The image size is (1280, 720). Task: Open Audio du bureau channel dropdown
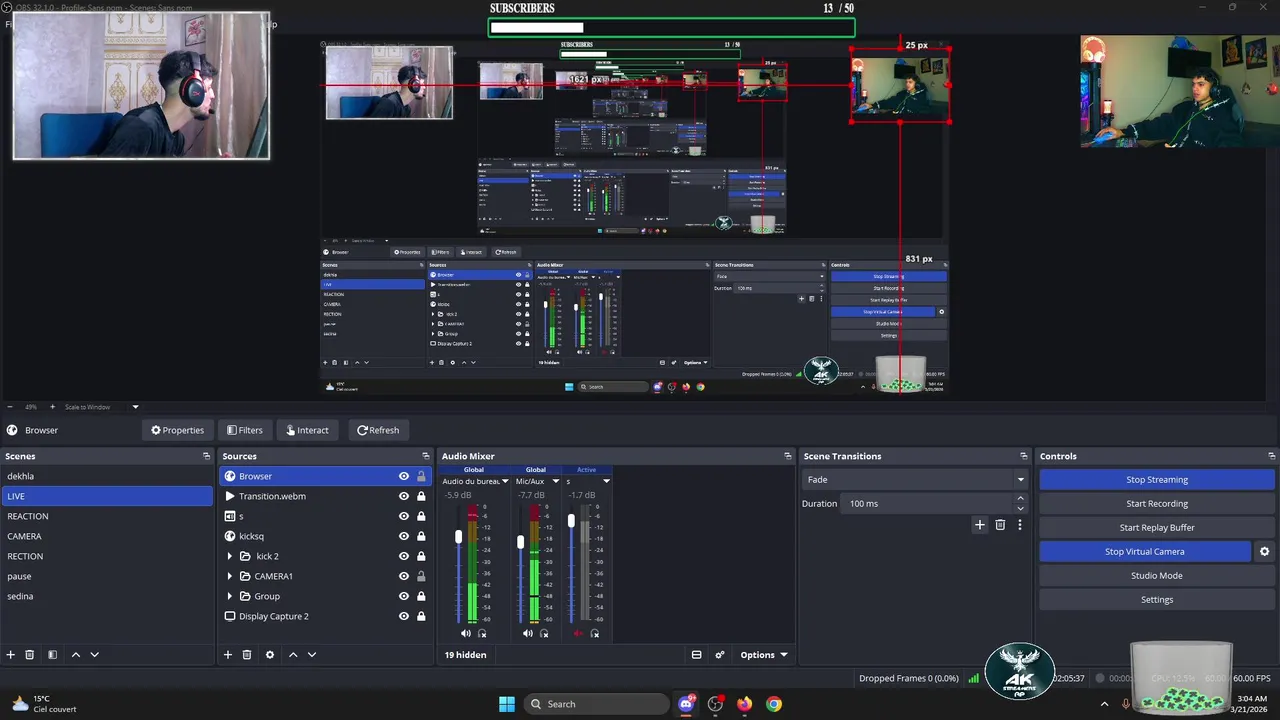point(506,481)
